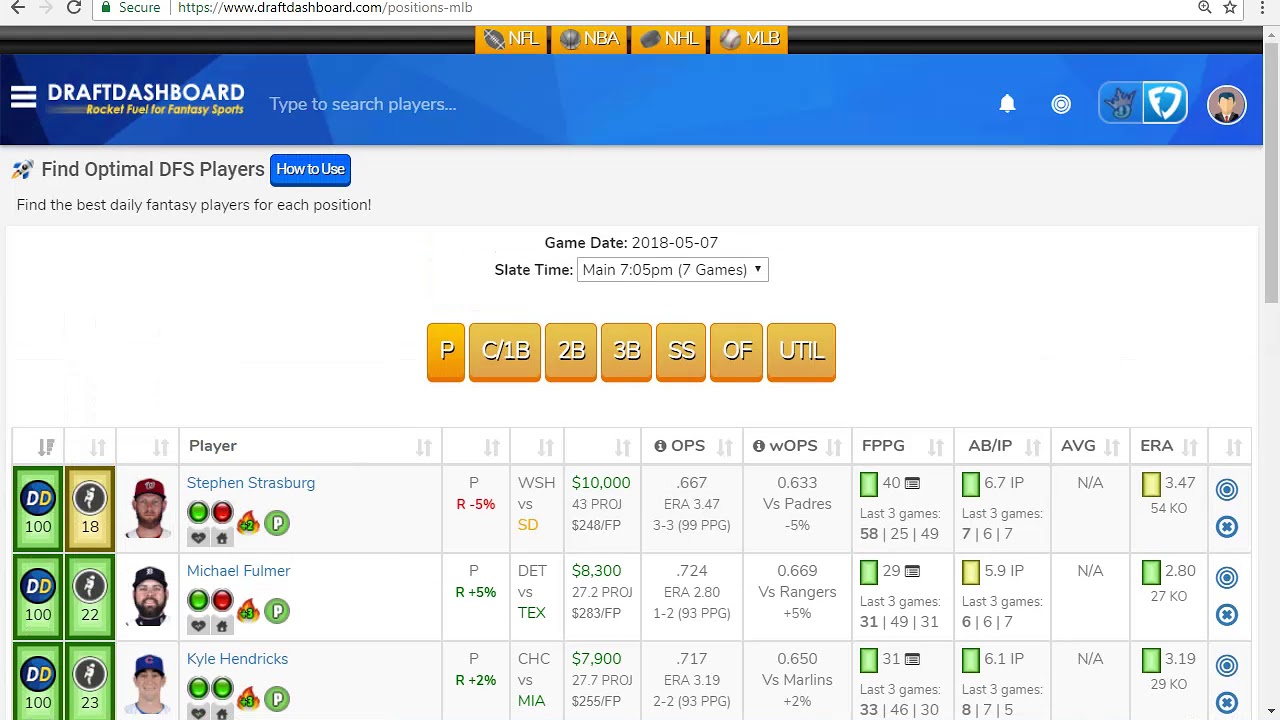1280x720 pixels.
Task: Exclude Stephen Strasburg with X icon
Action: (1227, 527)
